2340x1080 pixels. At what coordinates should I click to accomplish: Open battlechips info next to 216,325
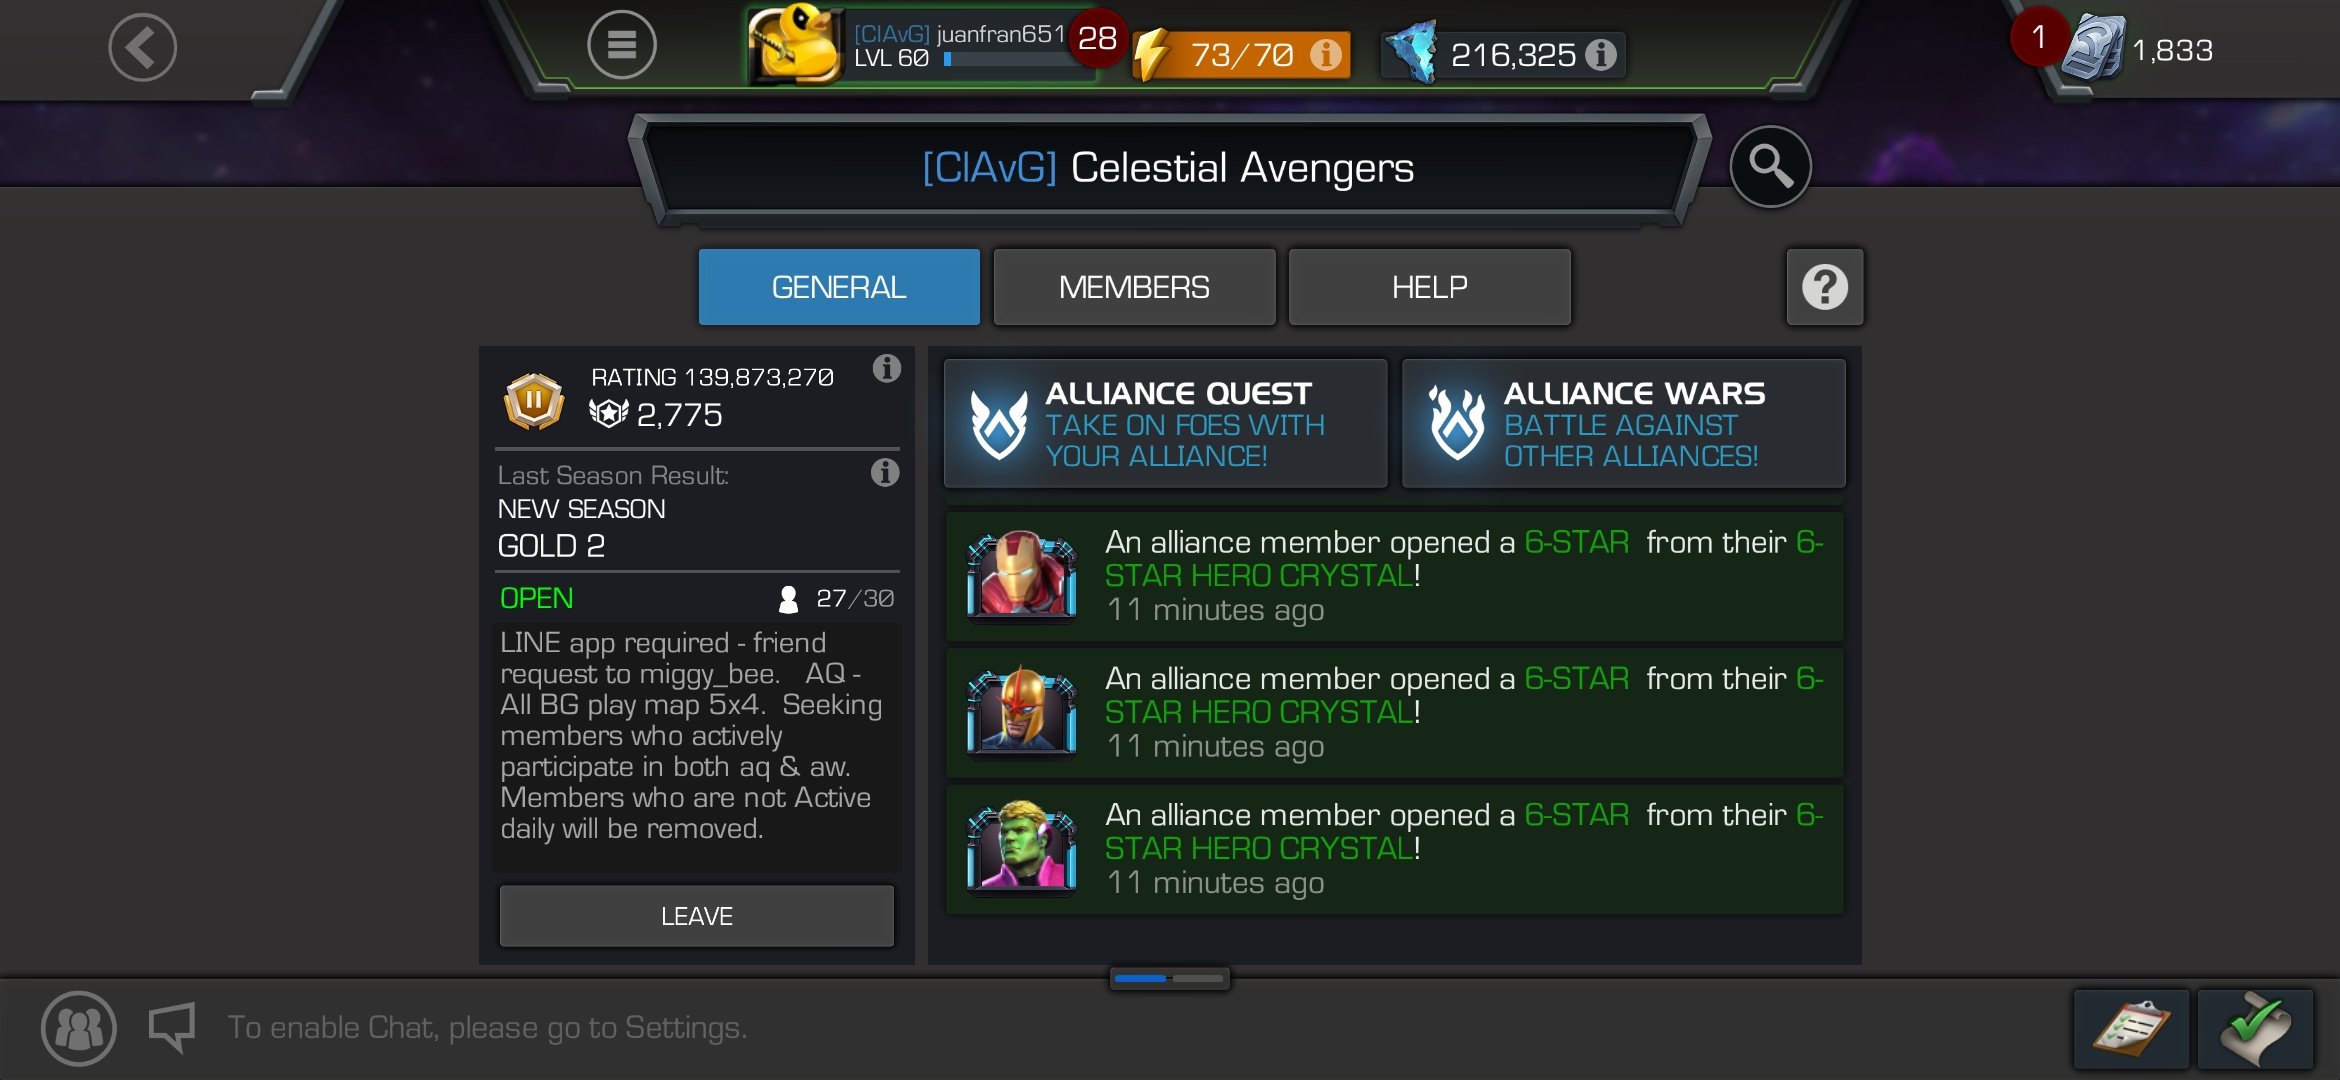click(1601, 55)
